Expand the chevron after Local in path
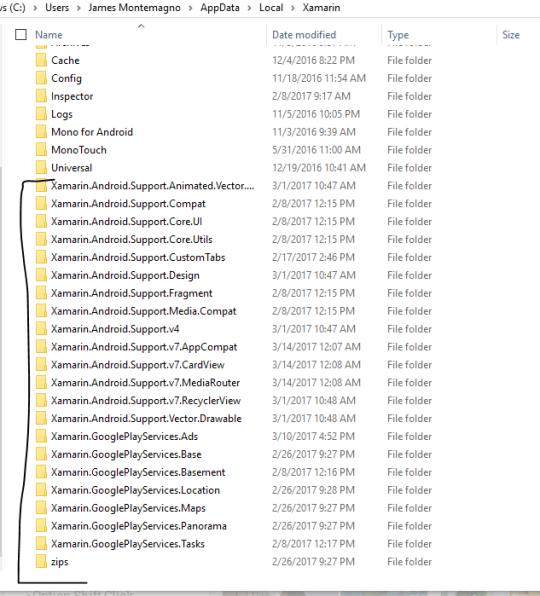540x596 pixels. (293, 8)
